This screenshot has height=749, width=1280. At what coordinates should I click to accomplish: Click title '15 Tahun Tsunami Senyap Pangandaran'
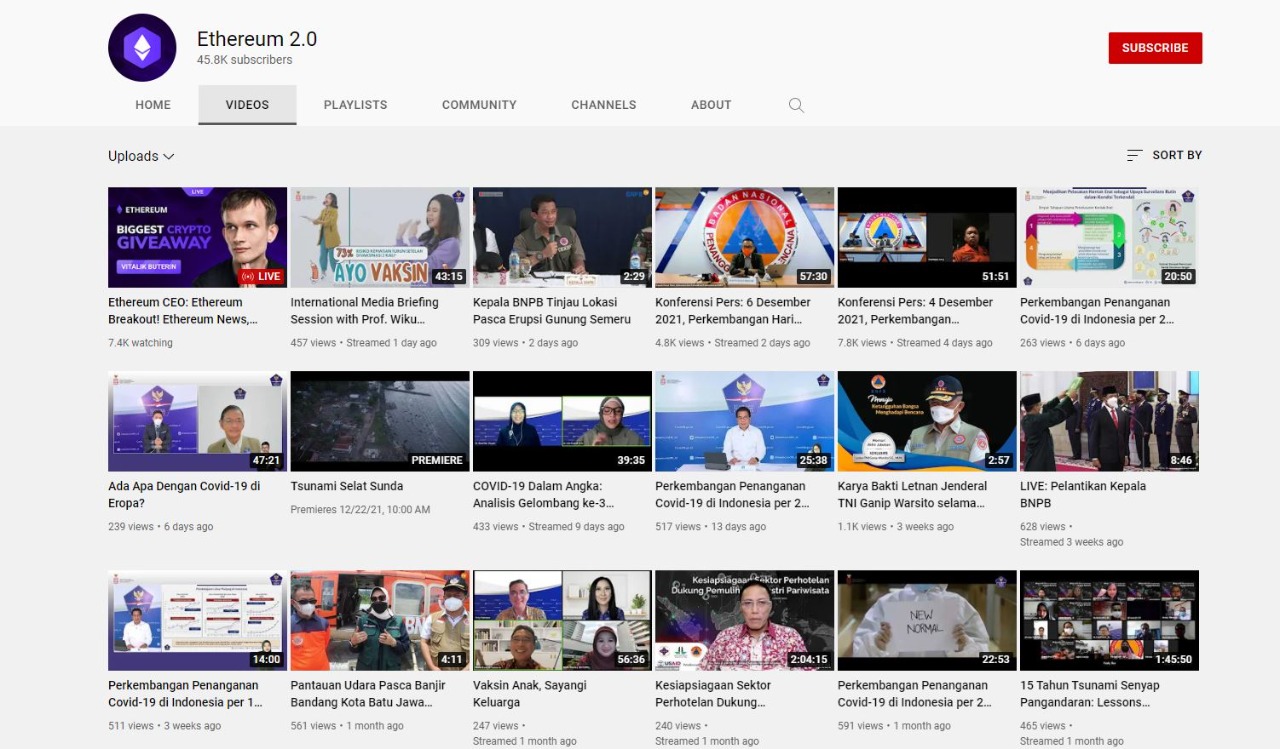[x=1090, y=693]
